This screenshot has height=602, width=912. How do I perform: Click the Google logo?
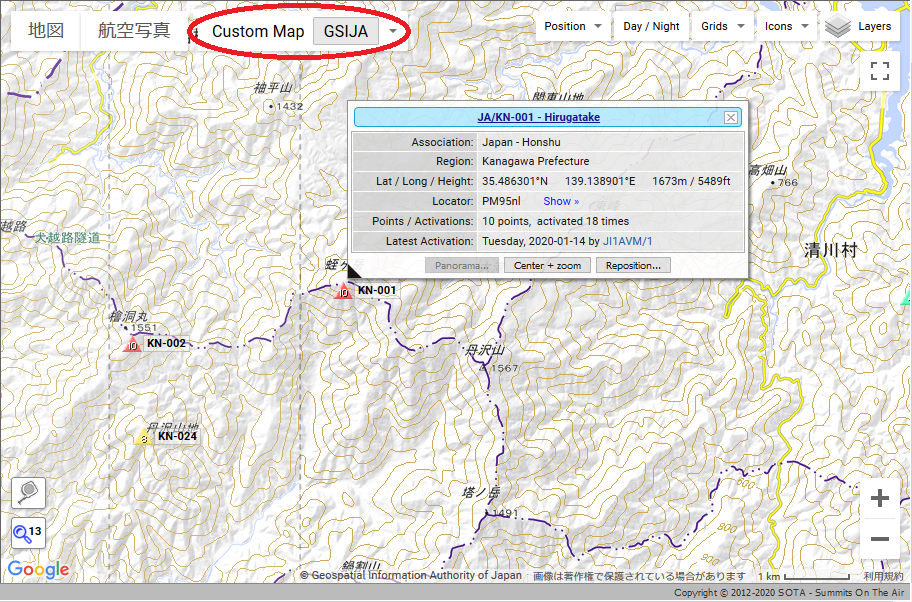pos(38,569)
